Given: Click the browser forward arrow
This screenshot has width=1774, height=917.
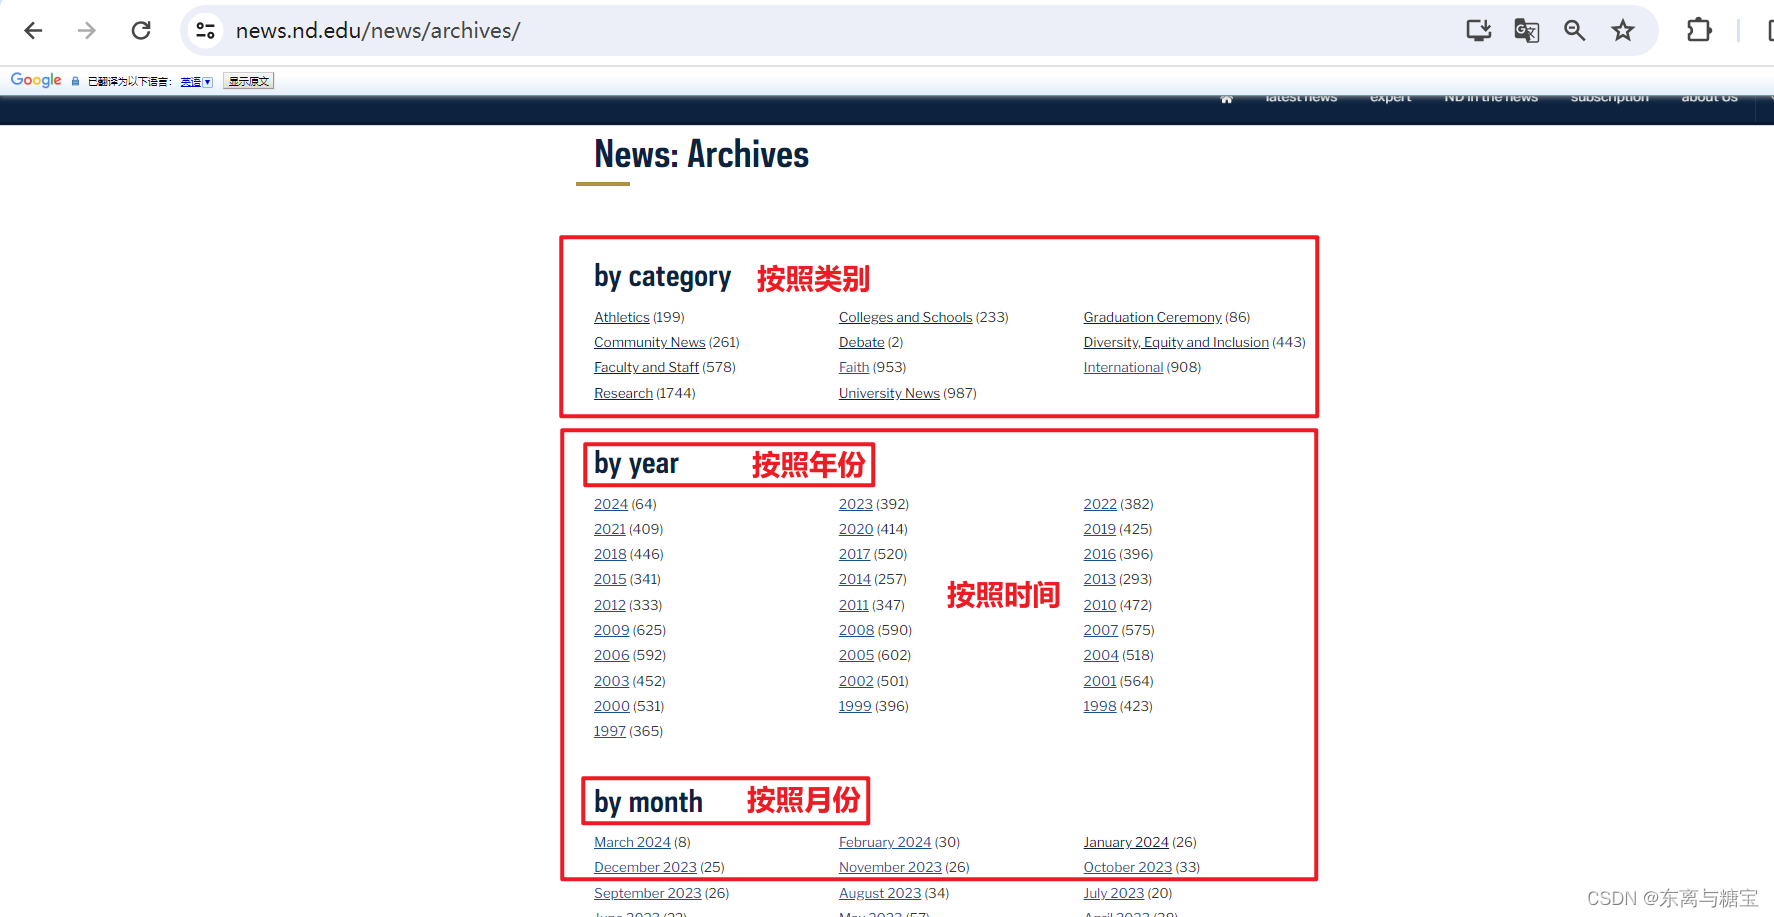Looking at the screenshot, I should [87, 31].
